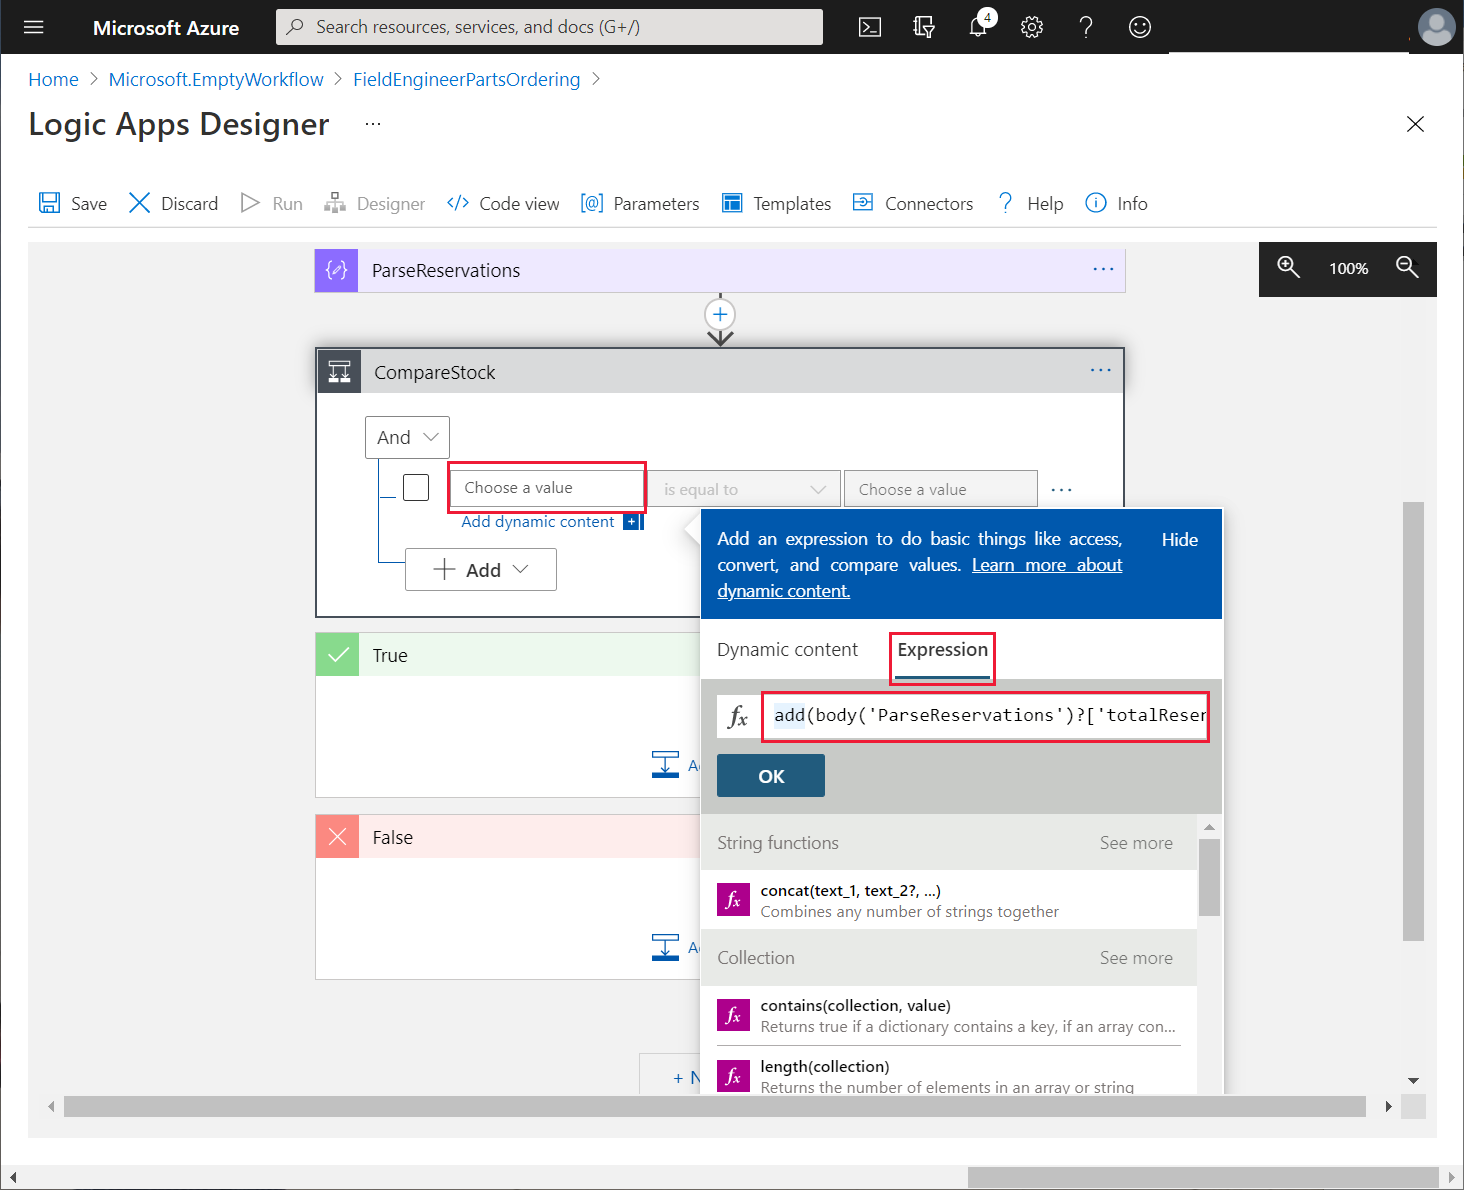Click Add an action icon in True branch
1464x1190 pixels.
coord(665,765)
